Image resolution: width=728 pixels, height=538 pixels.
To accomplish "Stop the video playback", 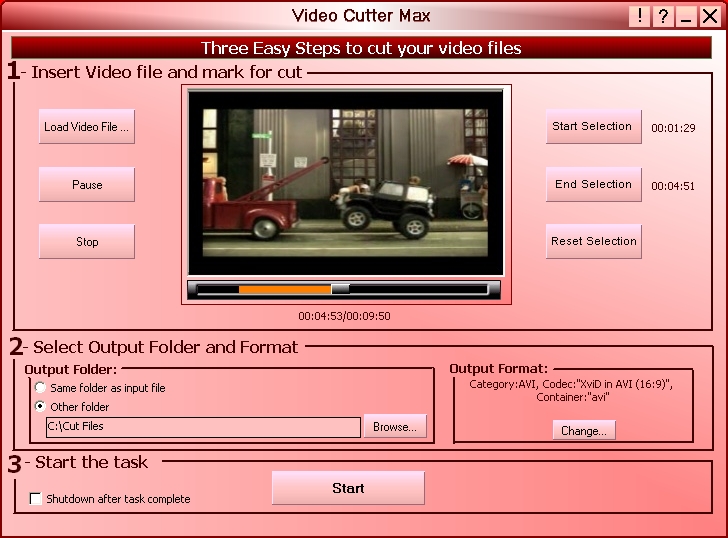I will tap(87, 241).
